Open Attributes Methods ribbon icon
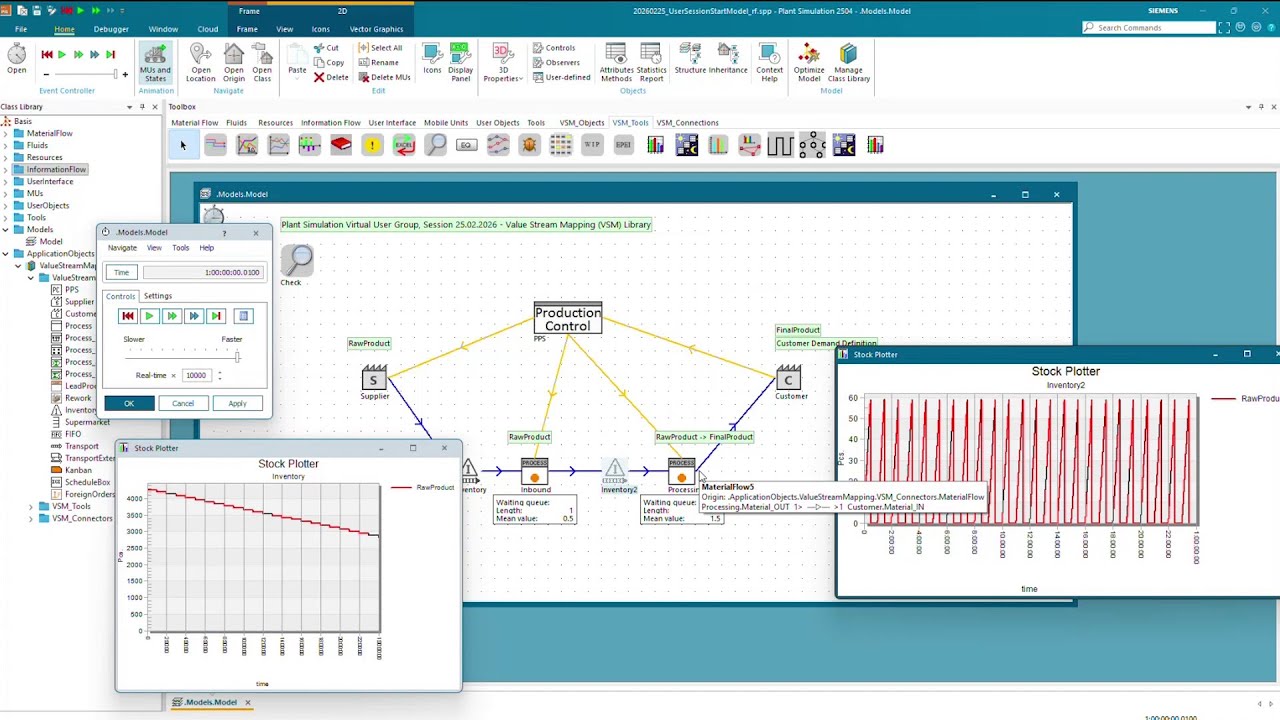Viewport: 1280px width, 720px height. tap(616, 62)
